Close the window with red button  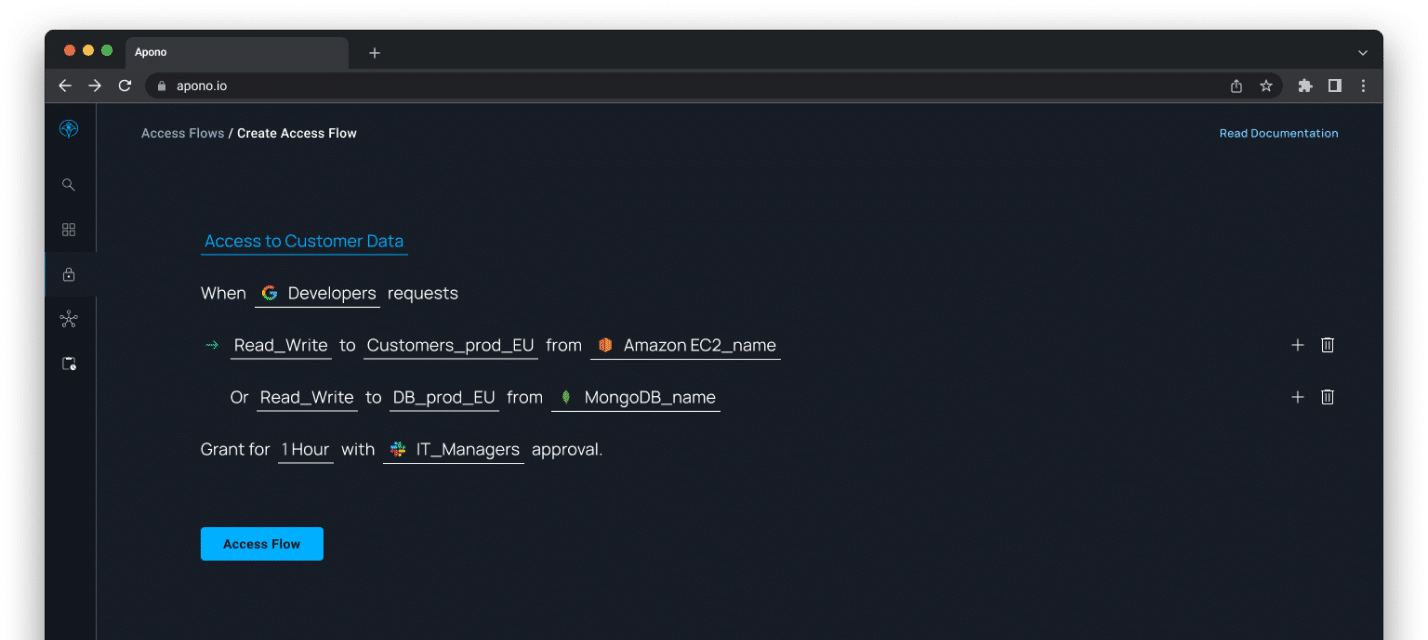pos(70,51)
